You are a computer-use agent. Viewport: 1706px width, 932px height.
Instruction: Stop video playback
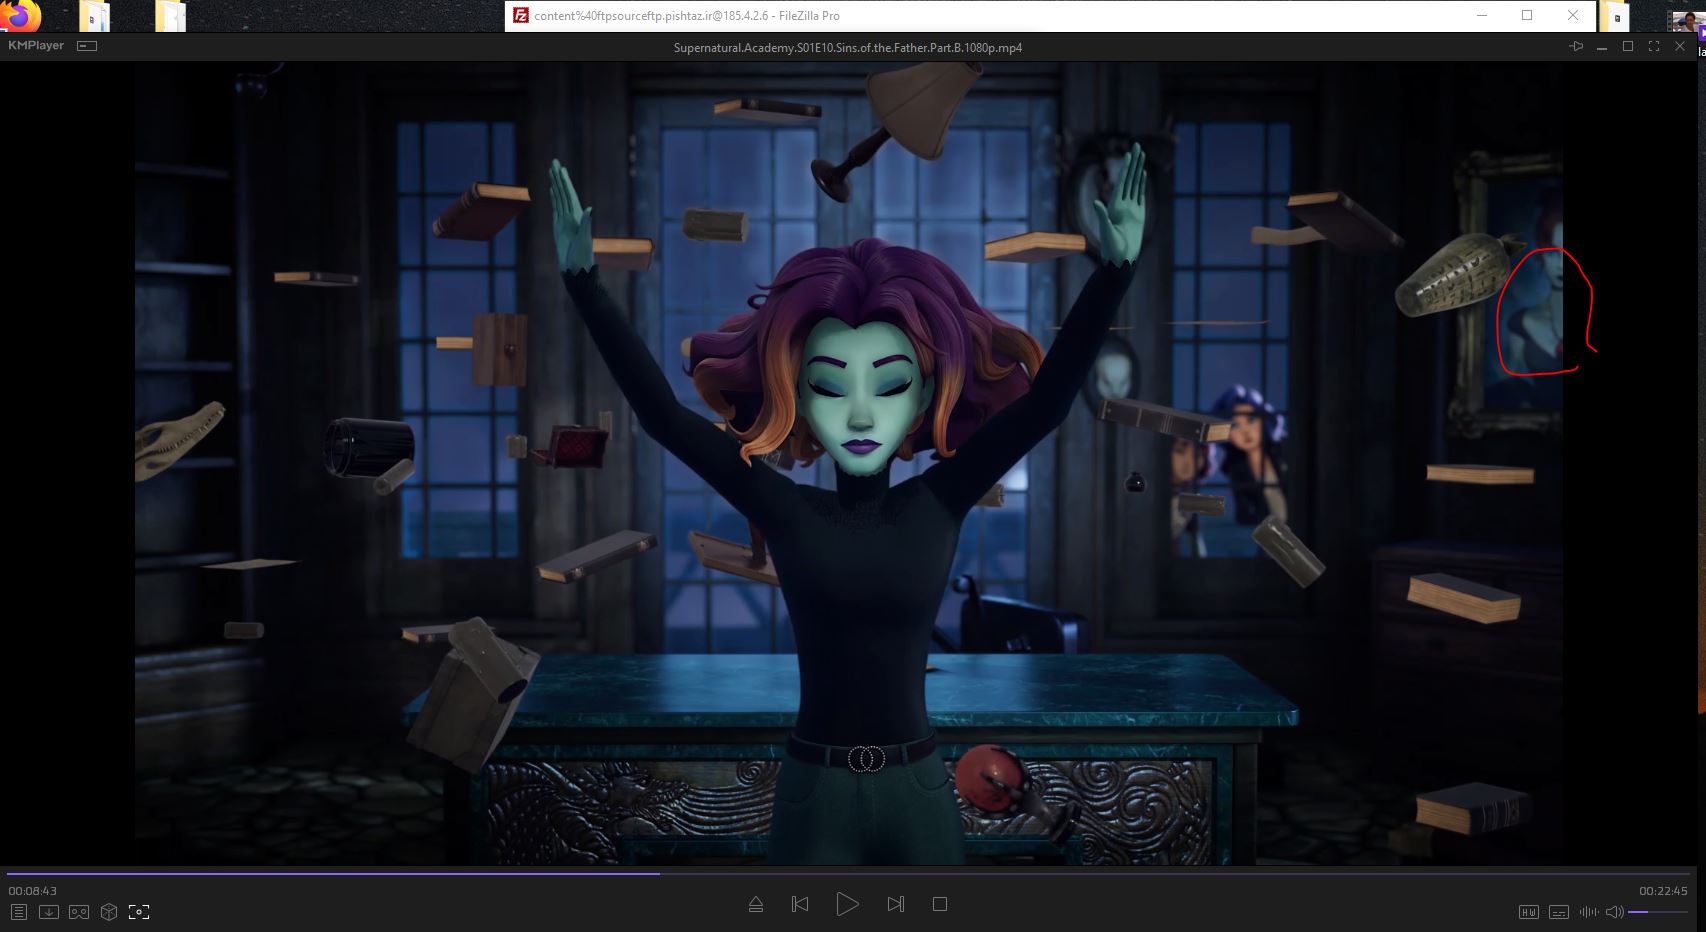point(939,904)
